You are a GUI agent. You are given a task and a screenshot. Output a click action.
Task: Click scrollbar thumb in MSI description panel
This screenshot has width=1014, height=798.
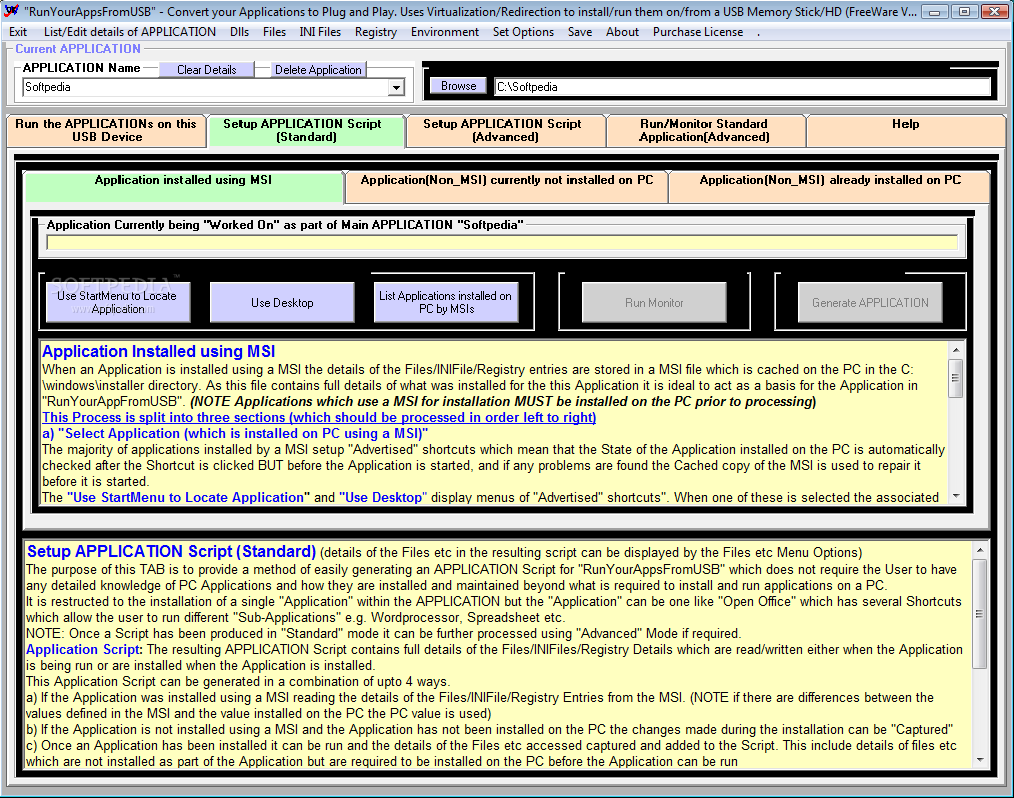click(956, 378)
